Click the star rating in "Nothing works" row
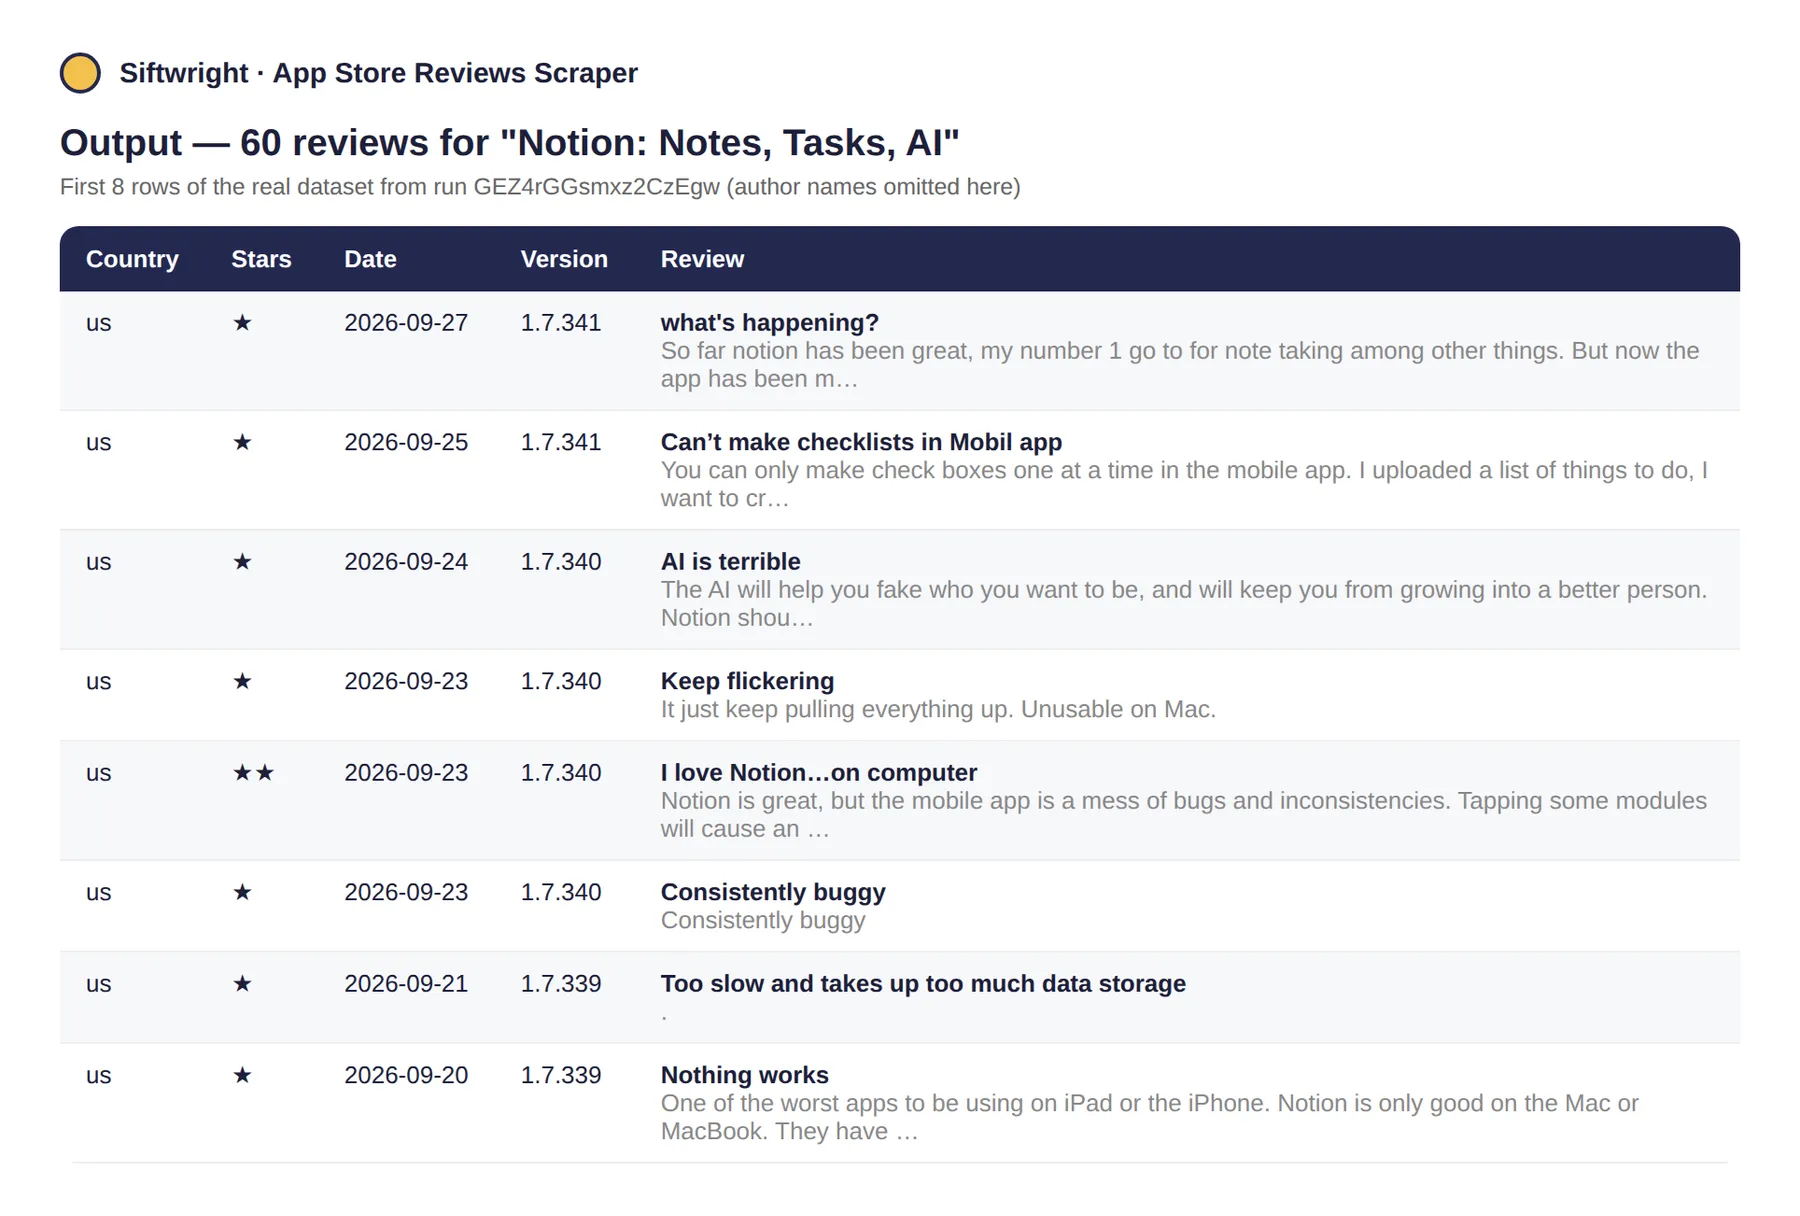The width and height of the screenshot is (1800, 1216). click(x=242, y=1075)
